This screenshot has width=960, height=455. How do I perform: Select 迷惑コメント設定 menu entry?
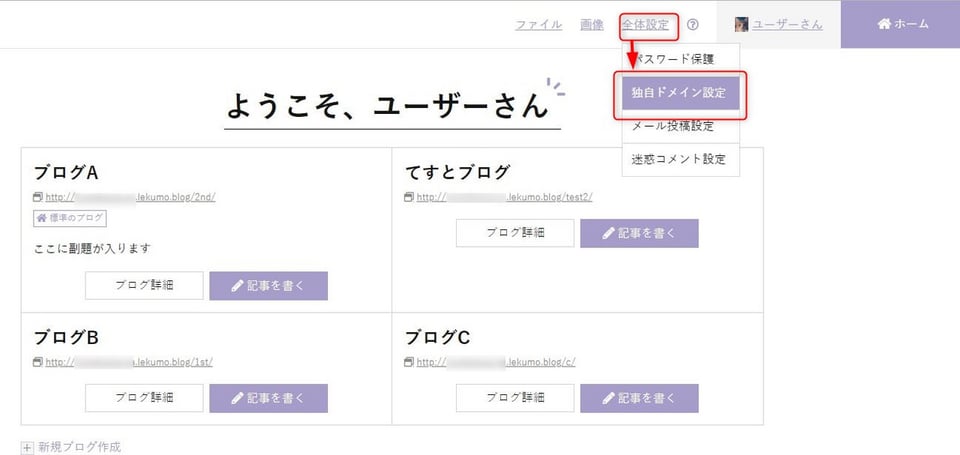coord(681,159)
